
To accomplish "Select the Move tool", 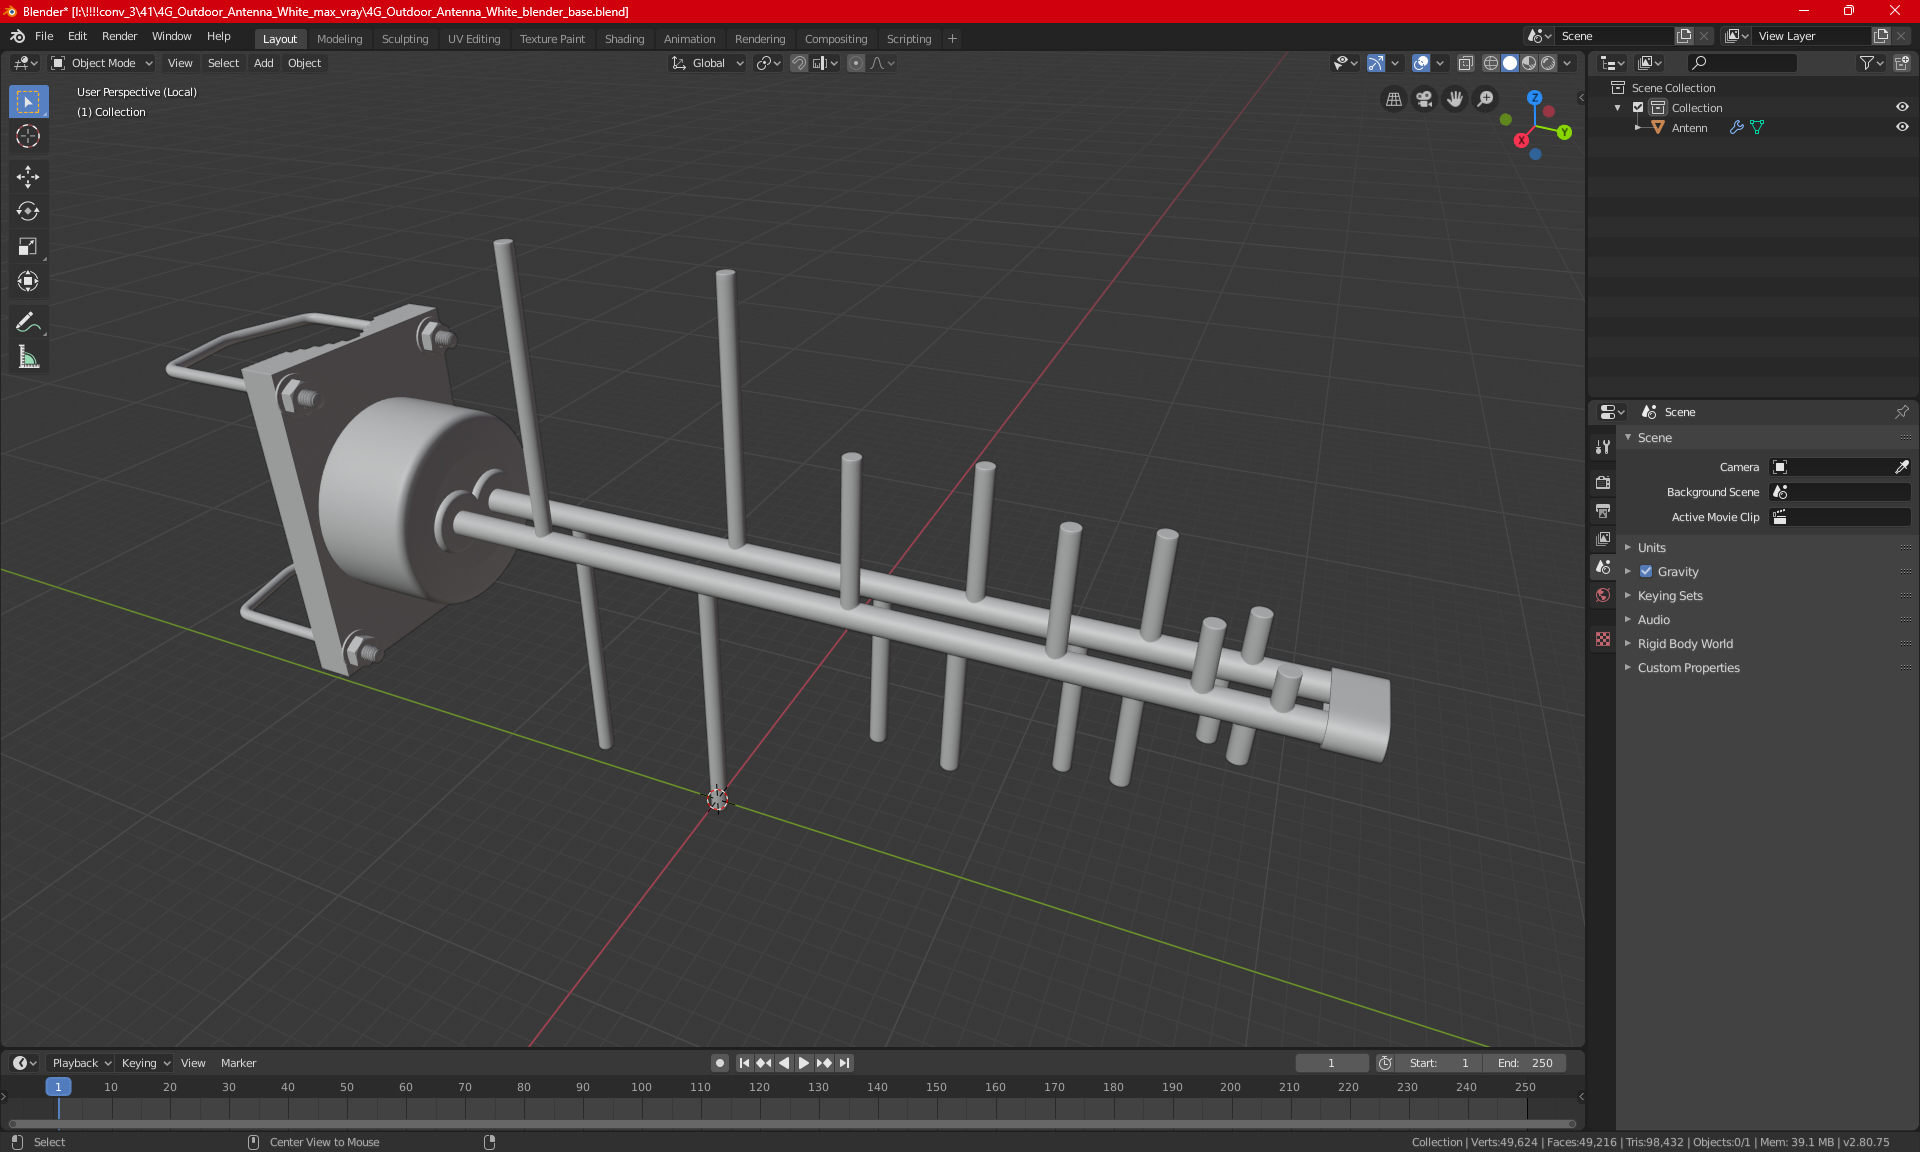I will [x=28, y=177].
